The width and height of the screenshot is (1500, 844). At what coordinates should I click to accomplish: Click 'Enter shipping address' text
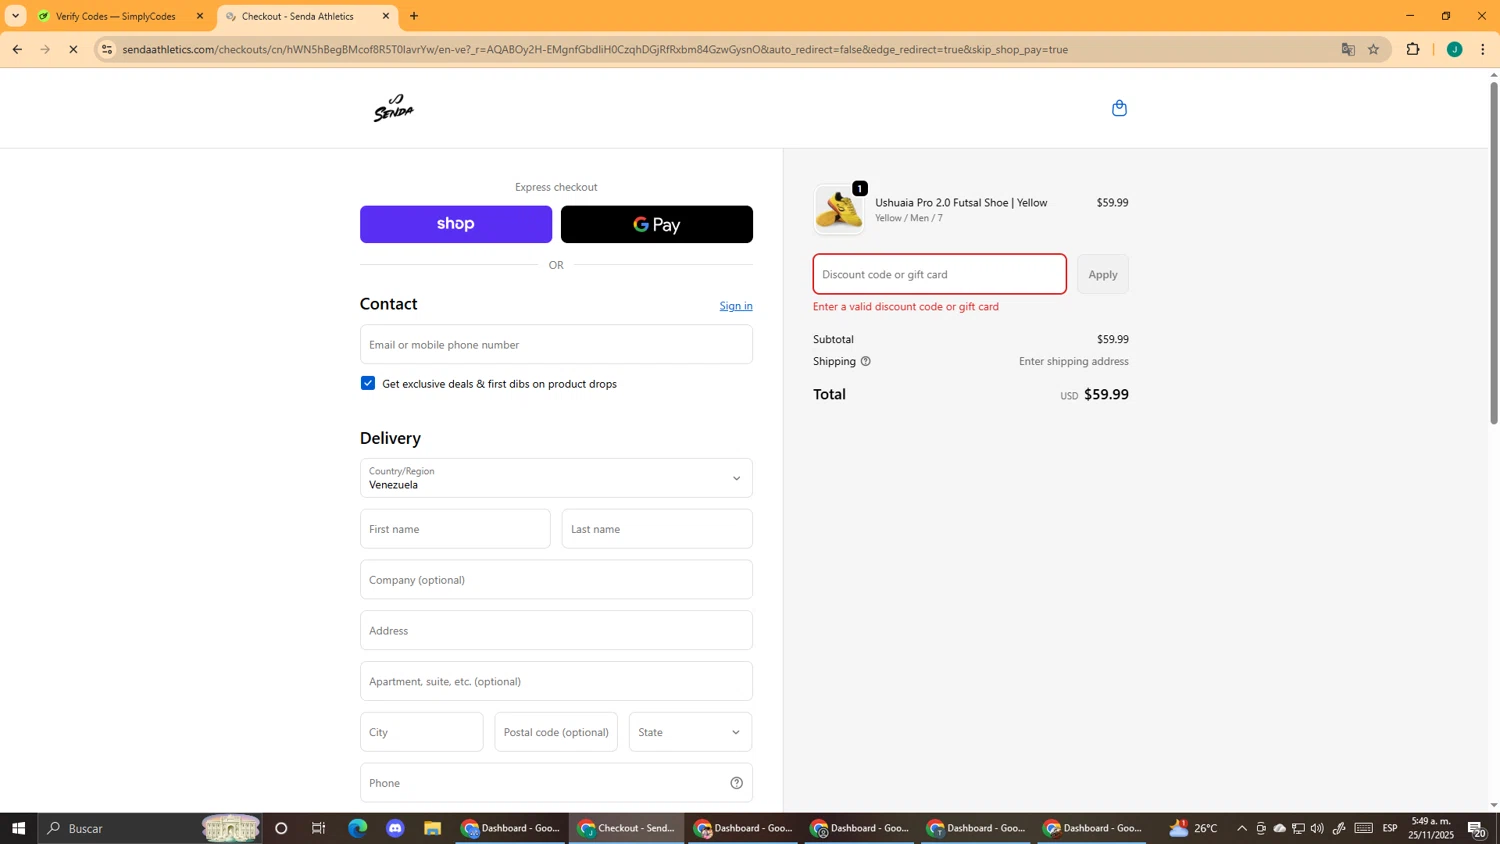[x=1074, y=361]
